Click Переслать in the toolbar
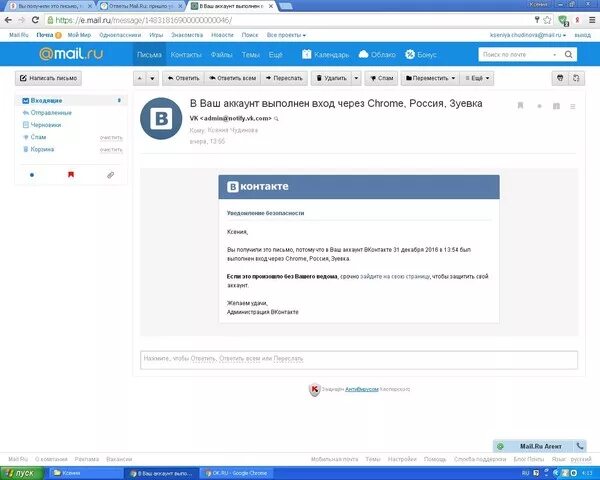The height and width of the screenshot is (480, 600). pos(284,78)
